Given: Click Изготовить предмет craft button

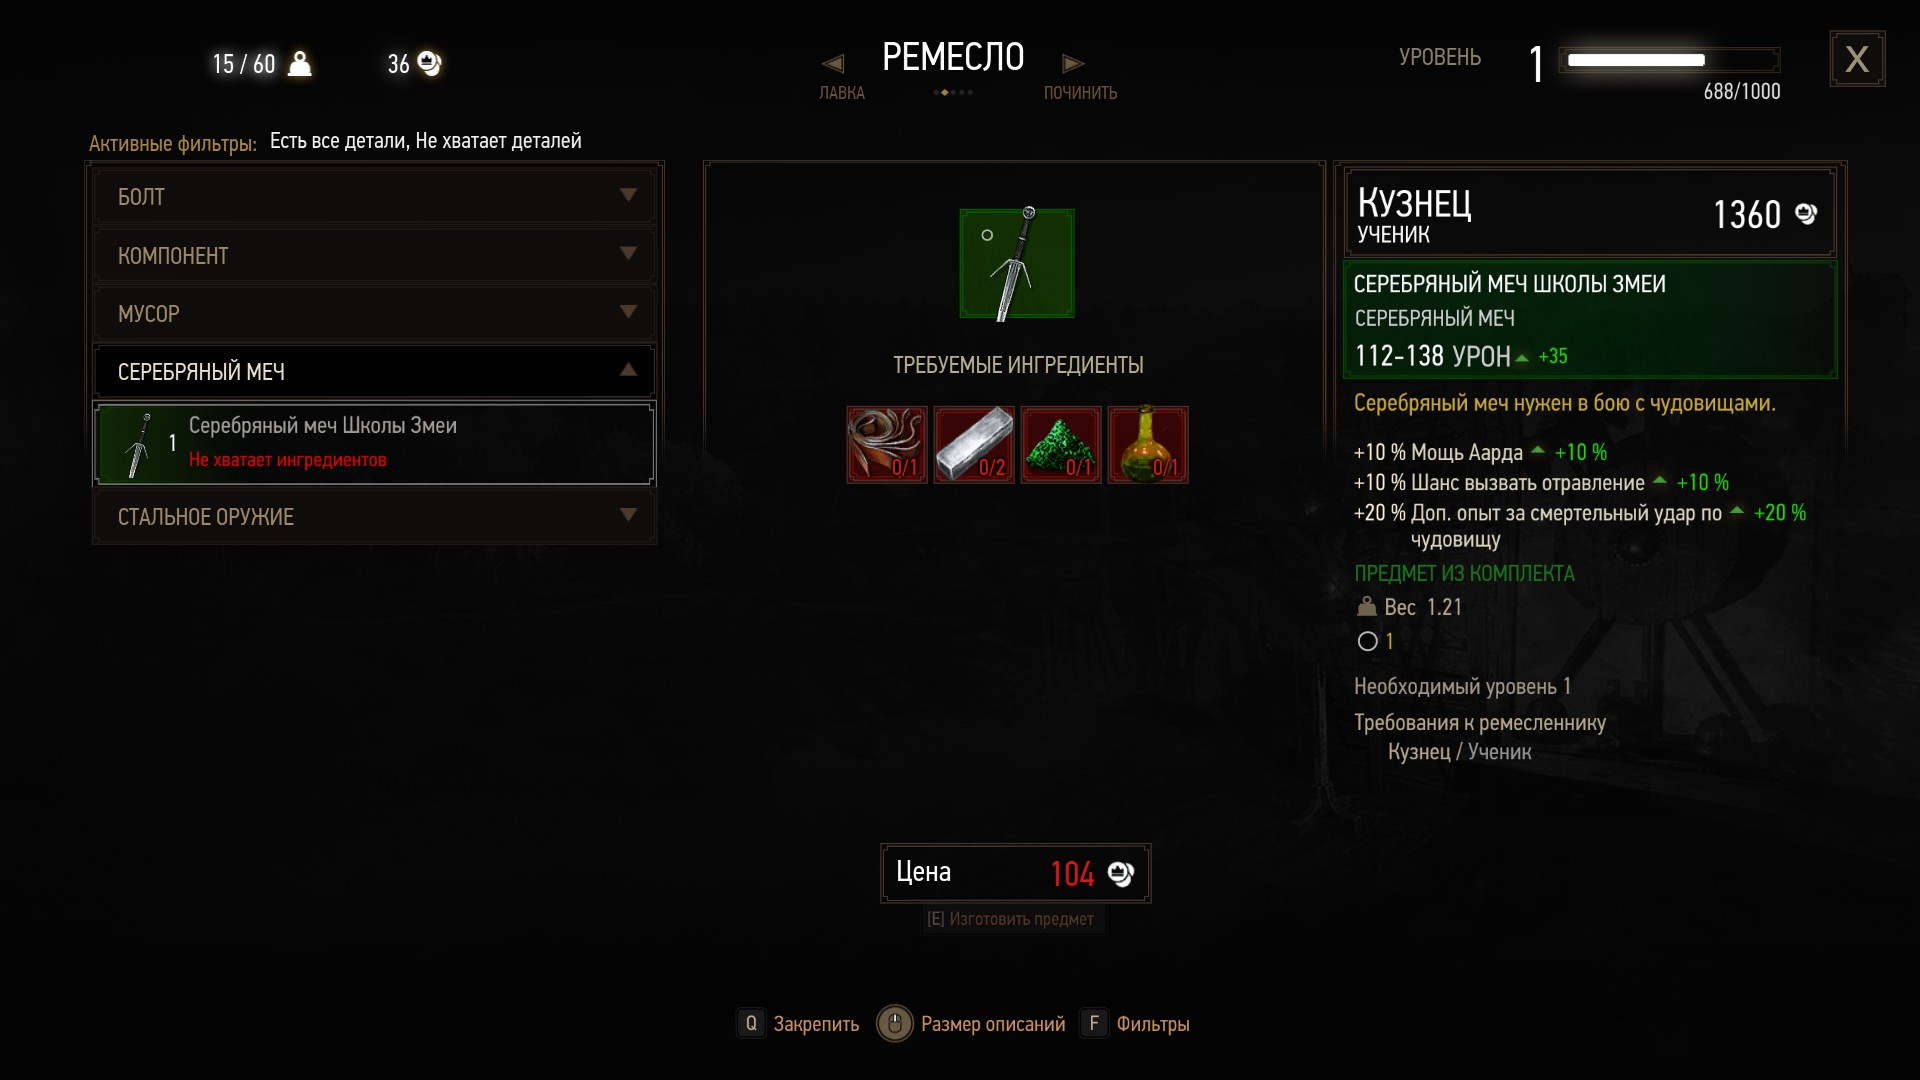Looking at the screenshot, I should [x=1011, y=919].
